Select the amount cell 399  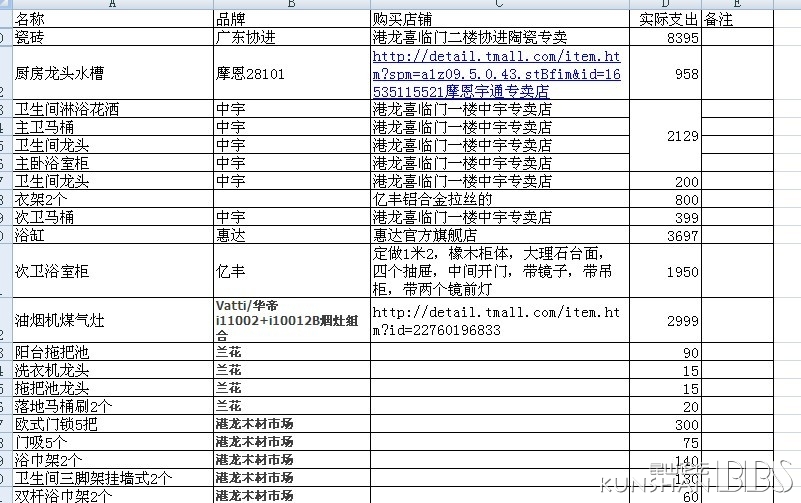(x=666, y=217)
